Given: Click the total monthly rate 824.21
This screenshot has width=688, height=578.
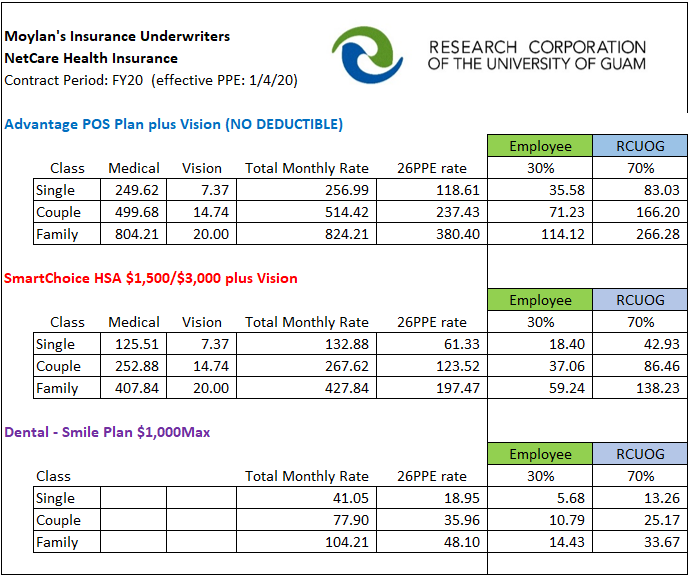Looking at the screenshot, I should 306,234.
